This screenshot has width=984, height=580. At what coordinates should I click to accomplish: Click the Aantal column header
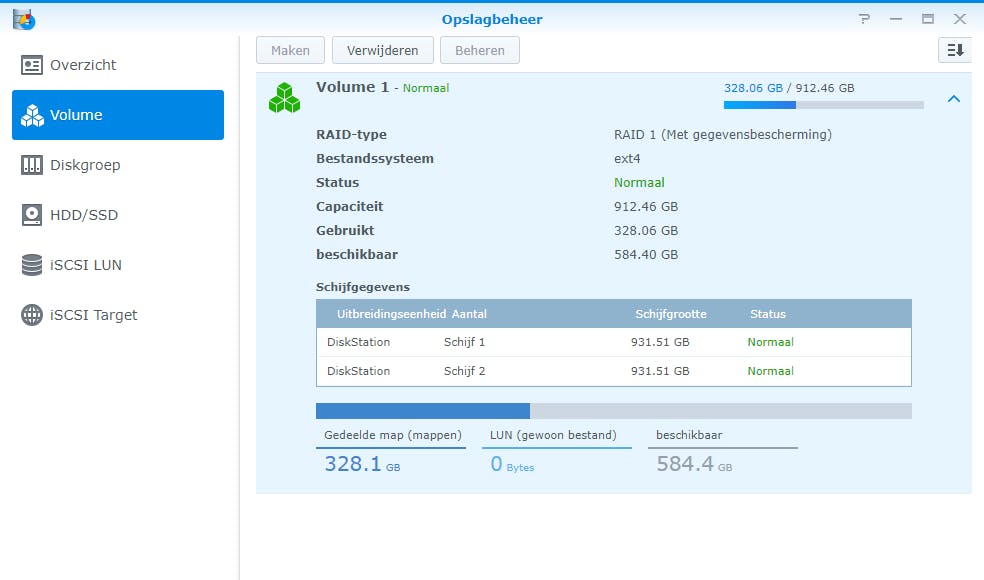click(x=469, y=314)
